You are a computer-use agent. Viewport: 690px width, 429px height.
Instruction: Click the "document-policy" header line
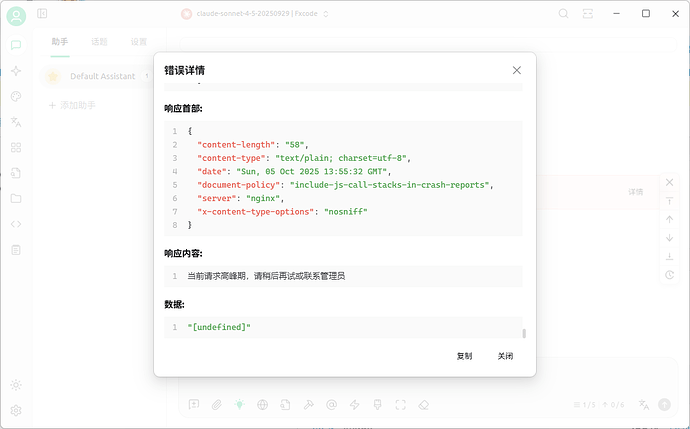pyautogui.click(x=345, y=185)
